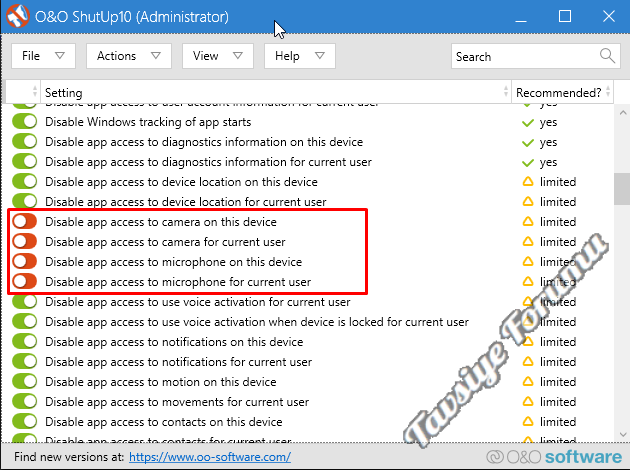Maximize the O&O ShutUp10 window

[x=565, y=16]
